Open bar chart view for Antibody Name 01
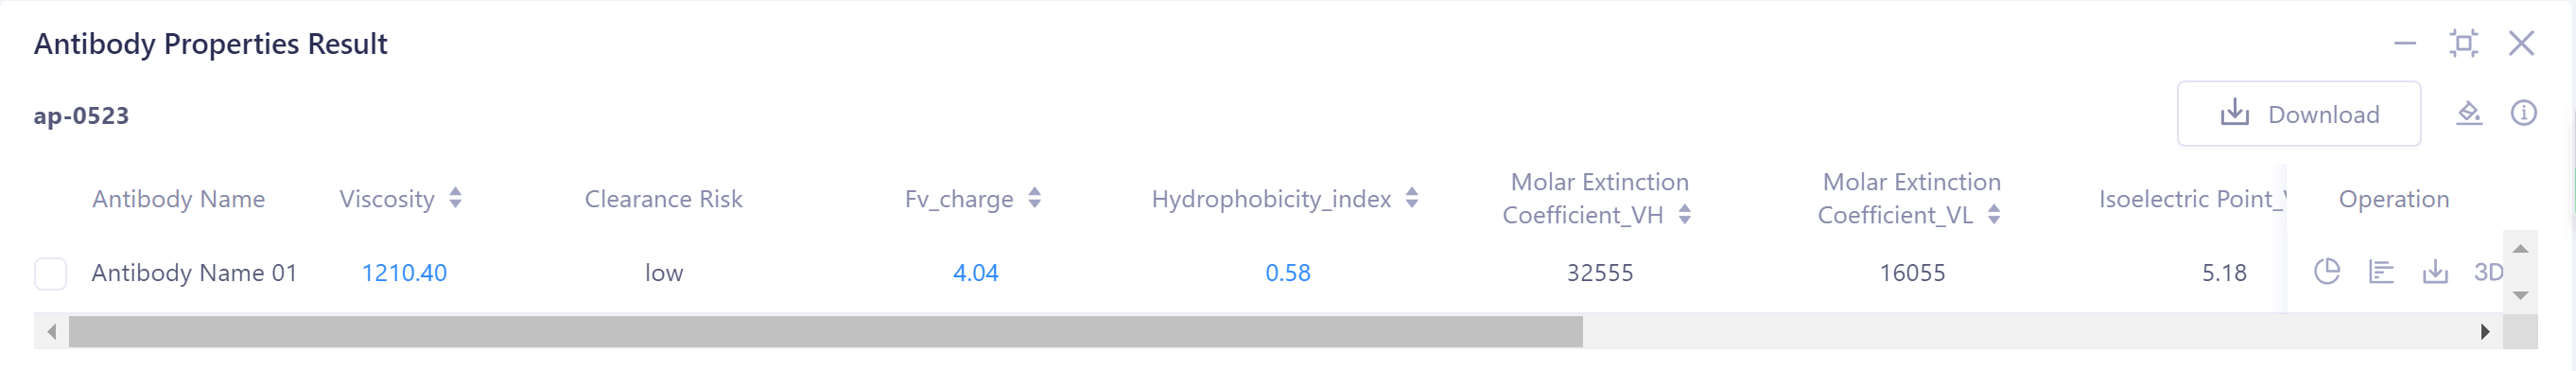The height and width of the screenshot is (371, 2576). pos(2381,271)
